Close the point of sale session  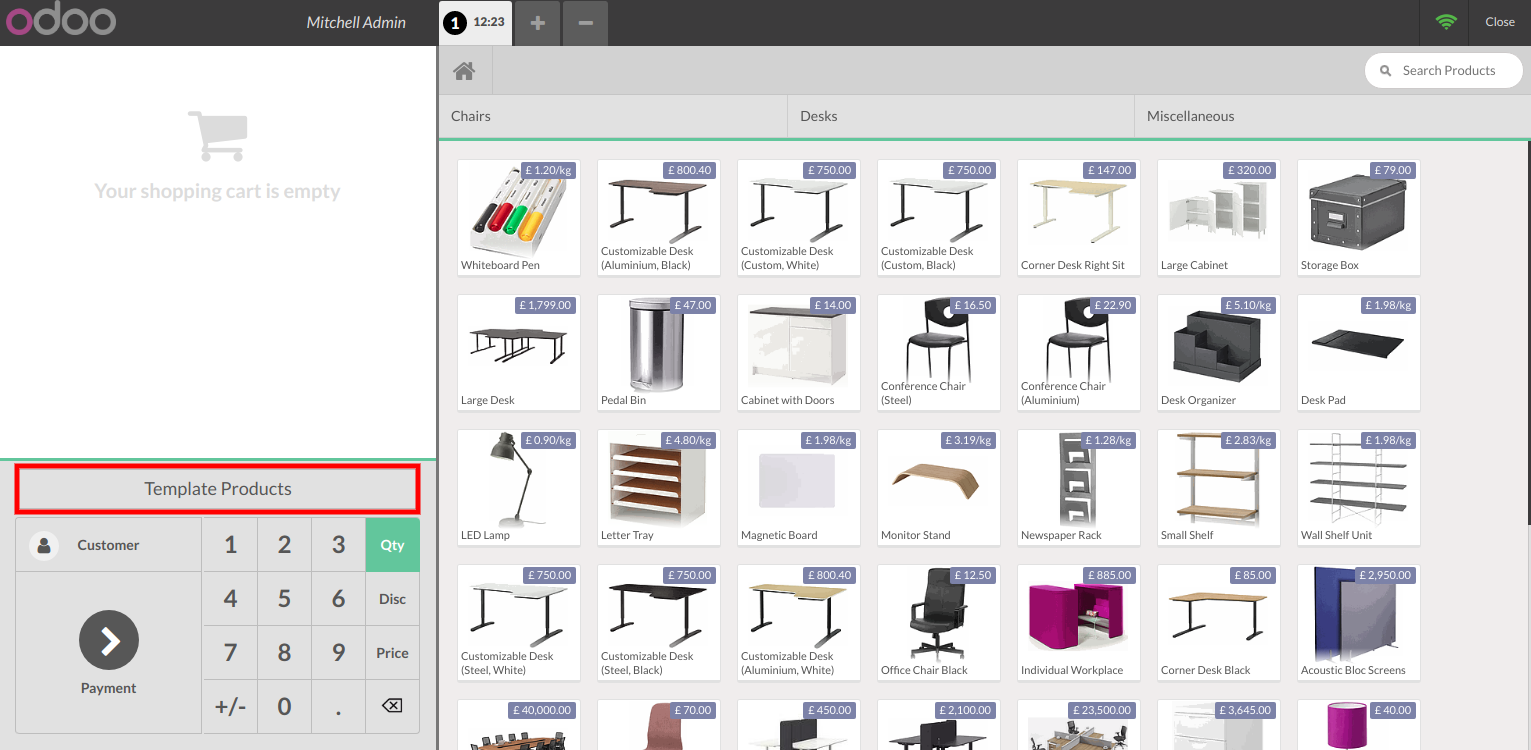pos(1499,22)
